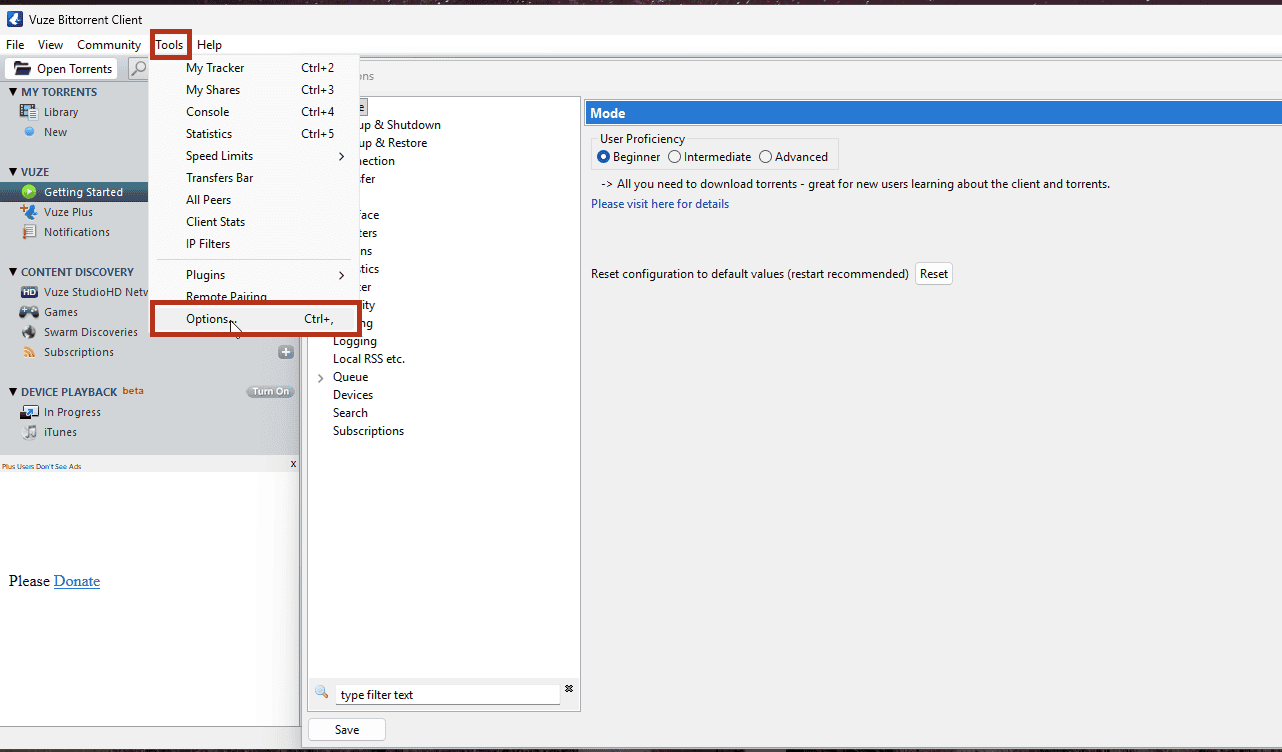The image size is (1282, 752).
Task: Select Logging in options tree
Action: click(355, 341)
